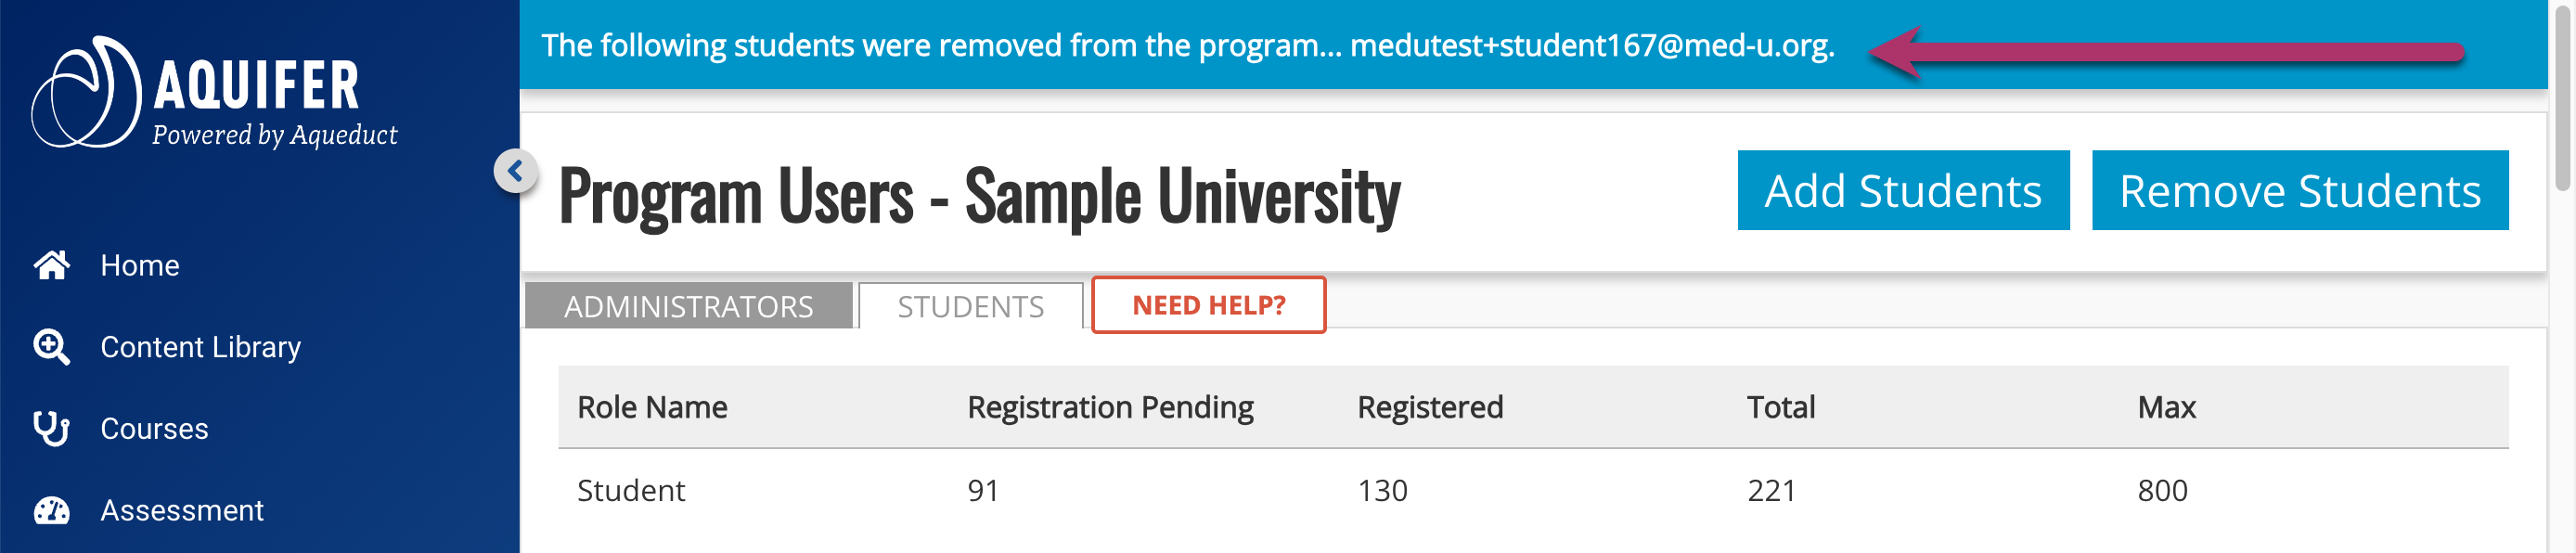Open the Content Library link
Viewport: 2576px width, 553px height.
200,347
